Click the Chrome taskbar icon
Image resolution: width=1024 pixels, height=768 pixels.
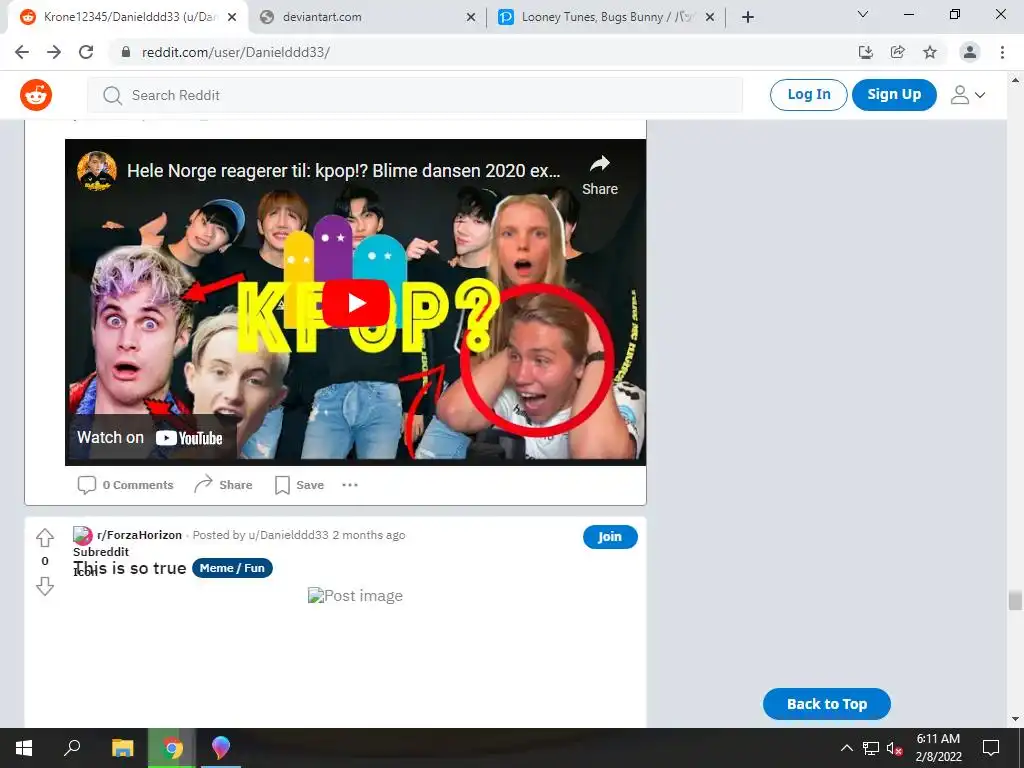coord(172,748)
